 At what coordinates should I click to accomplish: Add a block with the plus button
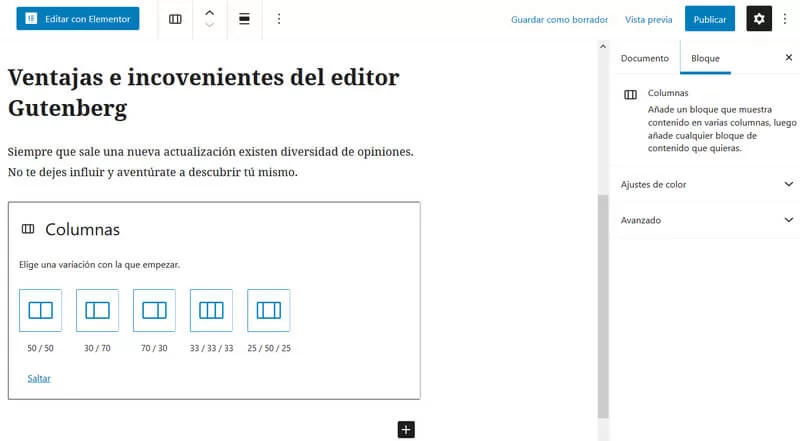click(406, 430)
